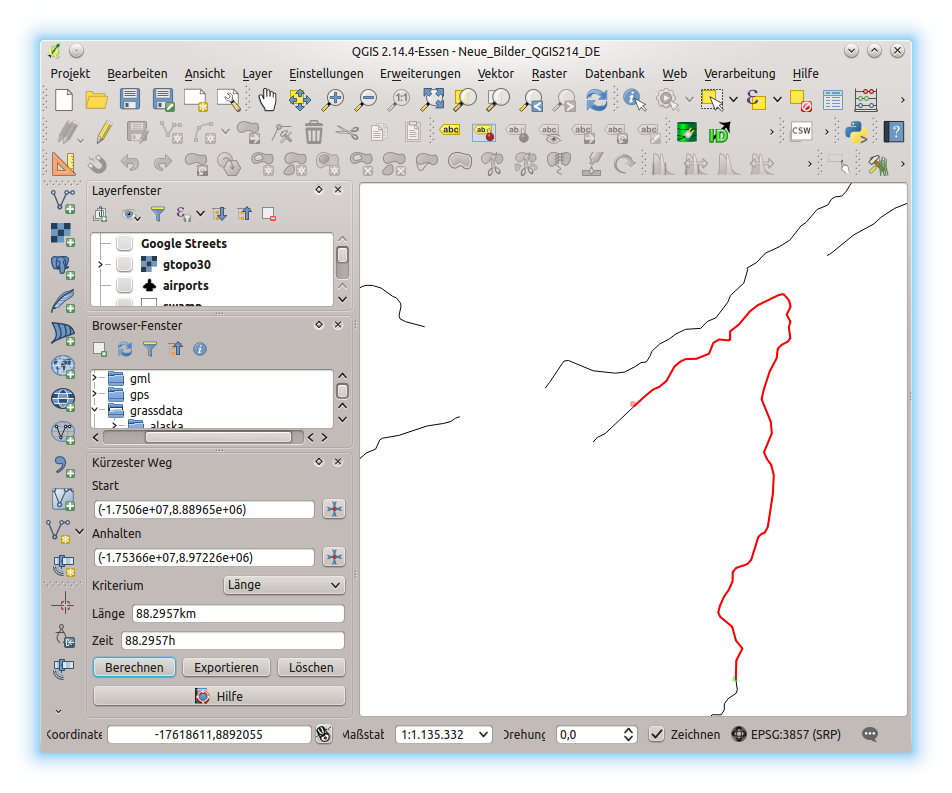Open the Kriterium dropdown showing Länge

[284, 585]
